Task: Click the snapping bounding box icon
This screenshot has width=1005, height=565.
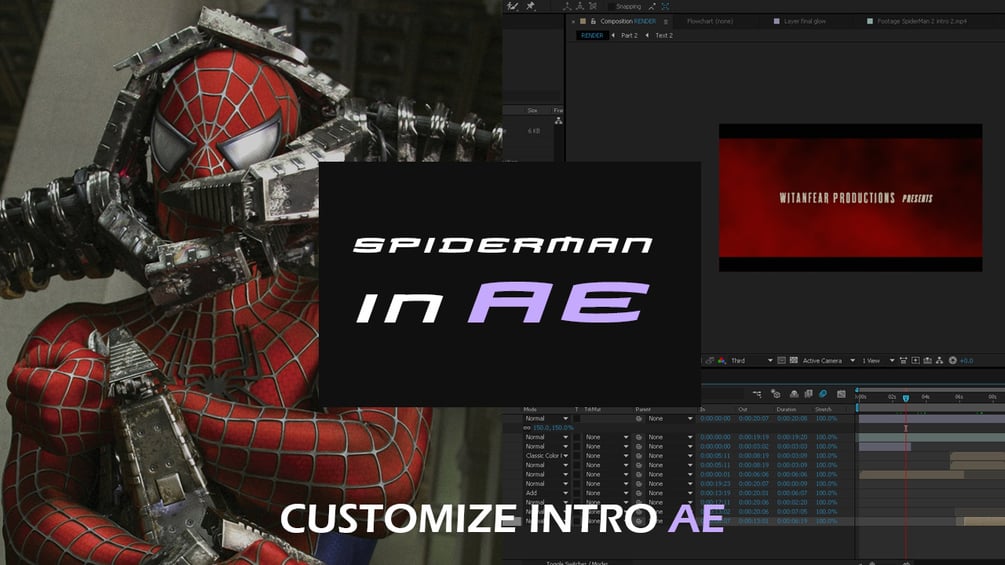Action: (665, 6)
